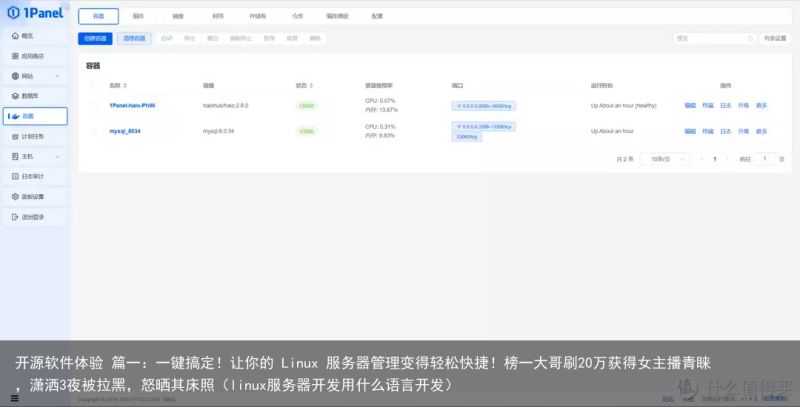The width and height of the screenshot is (800, 407).
Task: Click the 重启 toolbar button
Action: [x=213, y=38]
